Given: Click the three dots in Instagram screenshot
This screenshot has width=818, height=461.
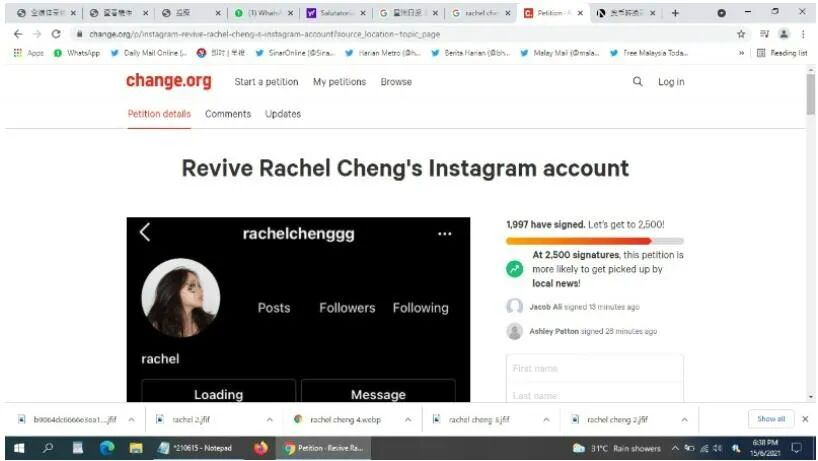Looking at the screenshot, I should point(444,234).
